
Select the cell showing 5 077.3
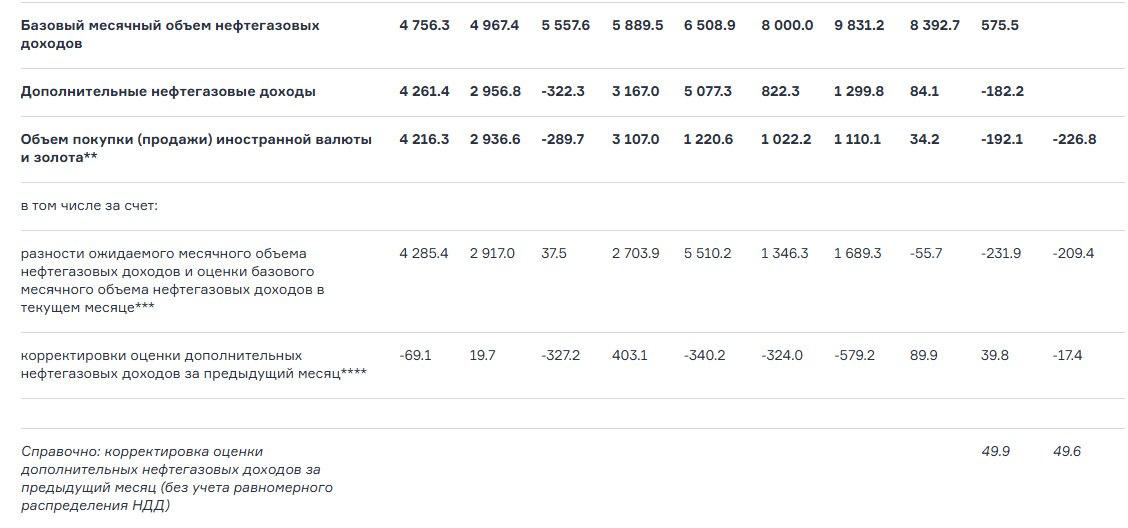(x=708, y=91)
